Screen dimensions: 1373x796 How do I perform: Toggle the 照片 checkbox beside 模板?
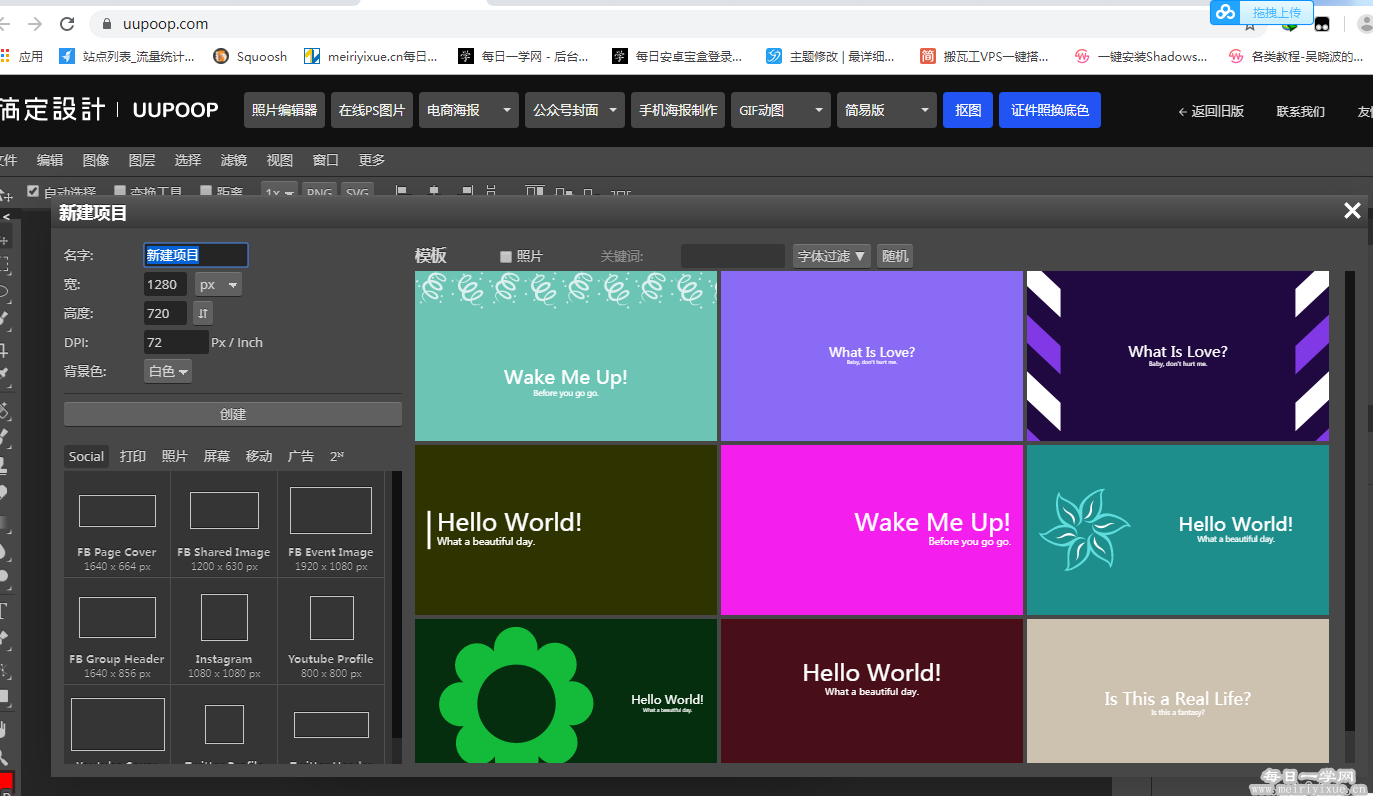tap(506, 257)
